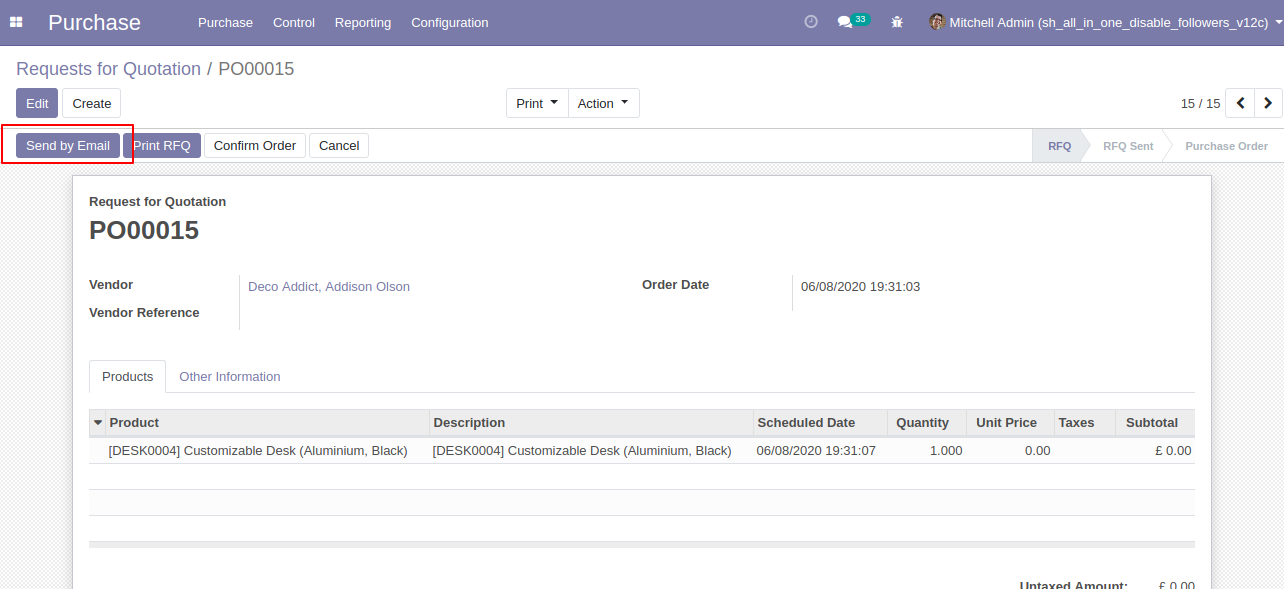This screenshot has height=589, width=1284.
Task: Open the Purchase menu
Action: click(x=225, y=22)
